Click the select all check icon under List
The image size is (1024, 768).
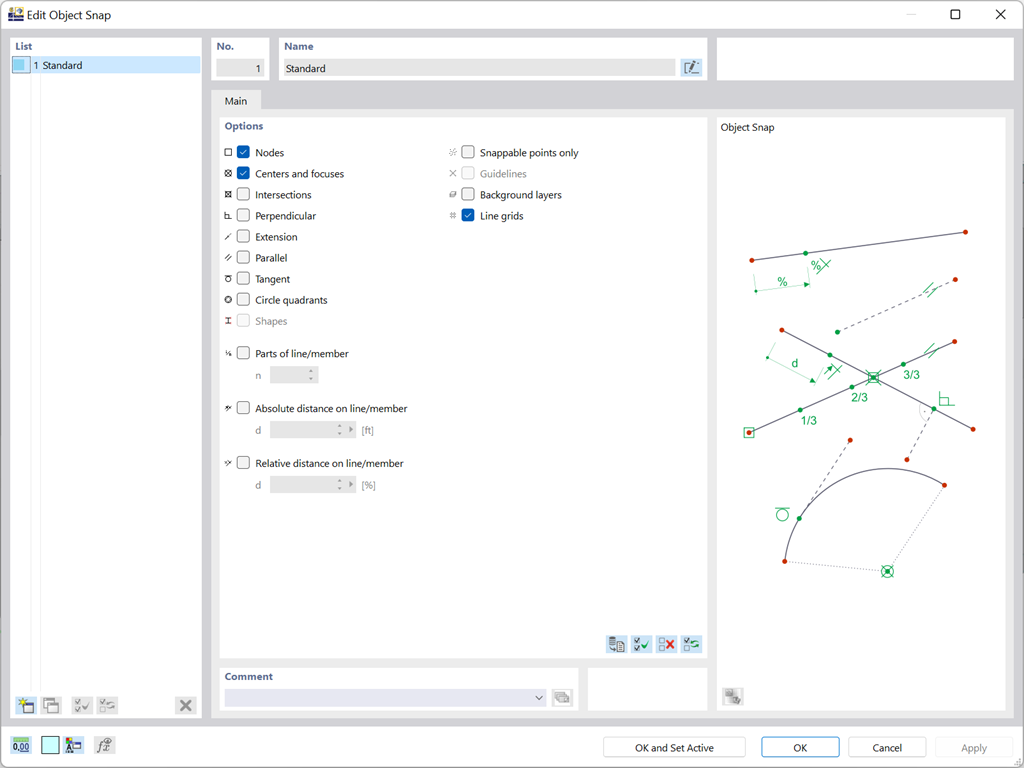[x=82, y=705]
